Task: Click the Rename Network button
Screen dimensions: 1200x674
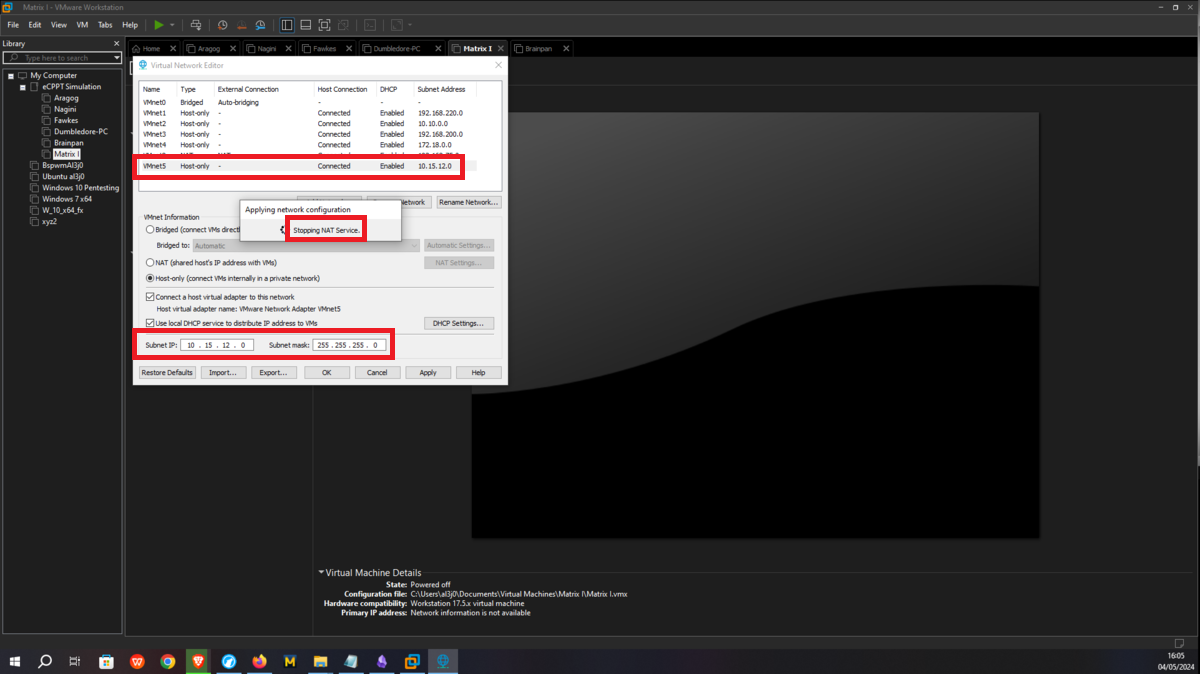Action: pos(468,202)
